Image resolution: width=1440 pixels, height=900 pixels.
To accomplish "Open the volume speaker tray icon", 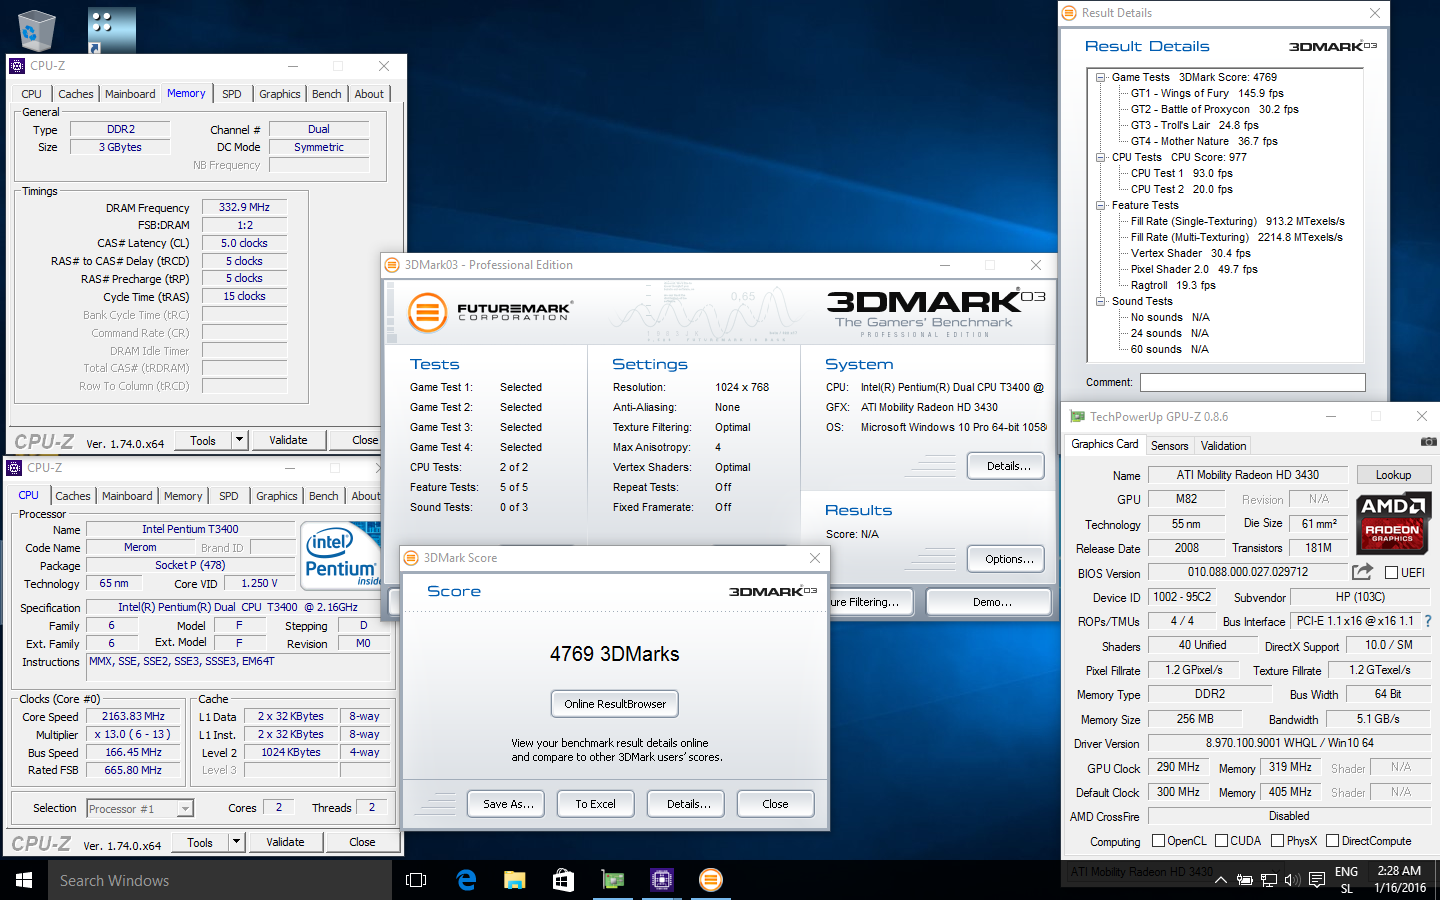I will pyautogui.click(x=1292, y=880).
